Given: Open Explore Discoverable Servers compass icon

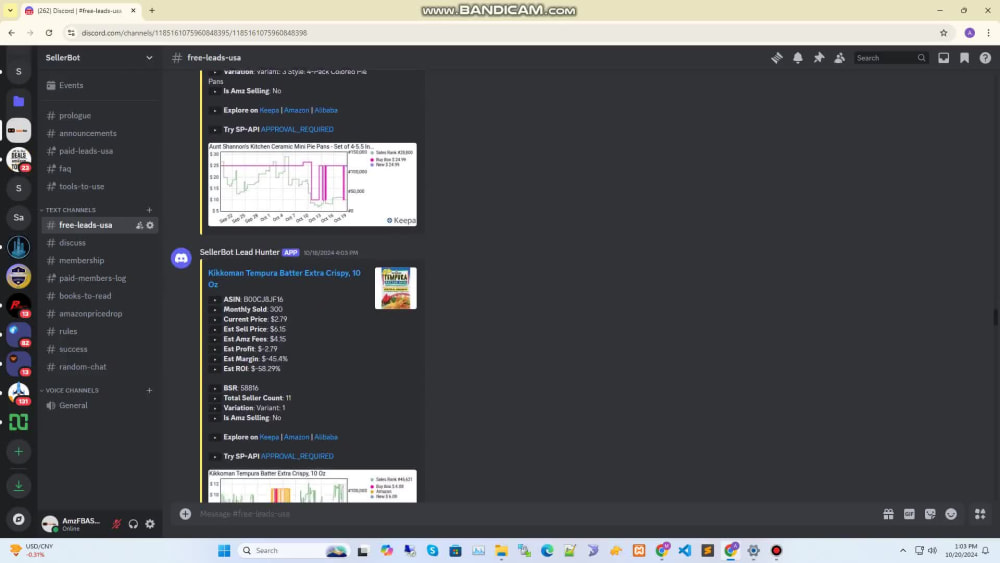Looking at the screenshot, I should point(18,520).
